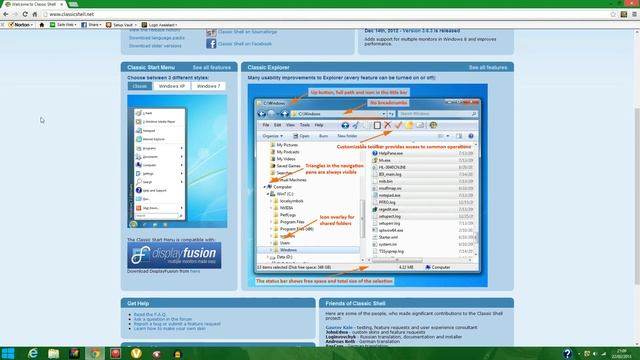Image resolution: width=640 pixels, height=360 pixels.
Task: Open File Explorer from the taskbar
Action: click(53, 353)
